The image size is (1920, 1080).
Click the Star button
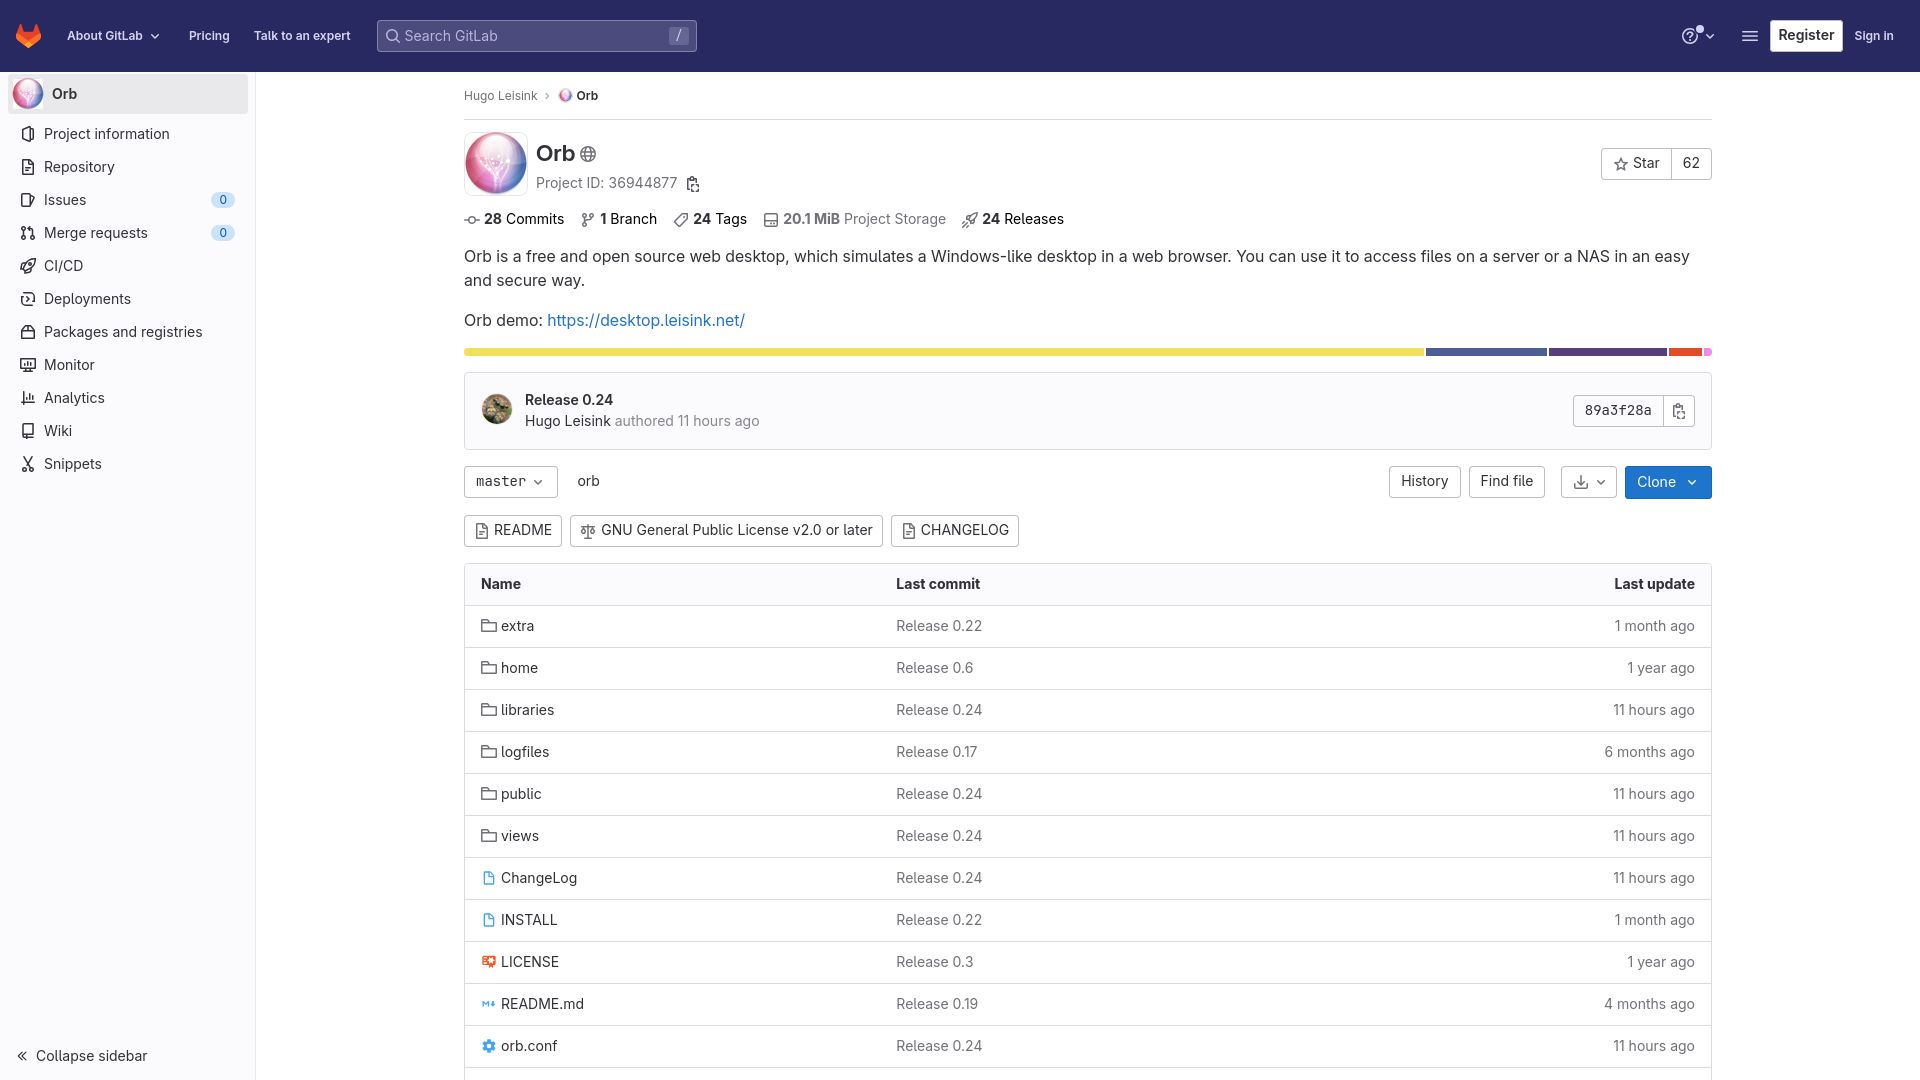(x=1636, y=164)
